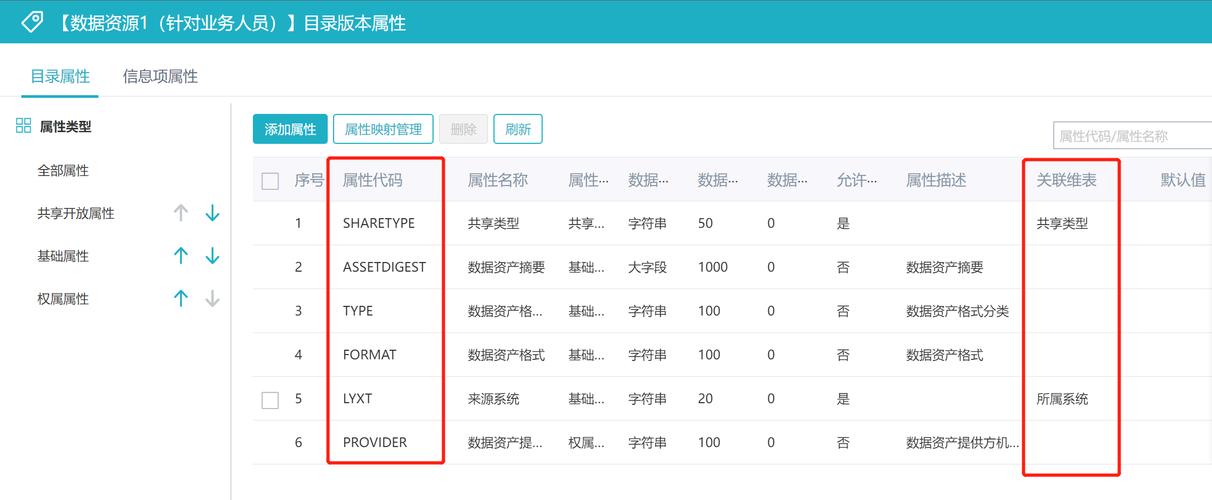
Task: Click the 来源系统 name cell
Action: 494,399
